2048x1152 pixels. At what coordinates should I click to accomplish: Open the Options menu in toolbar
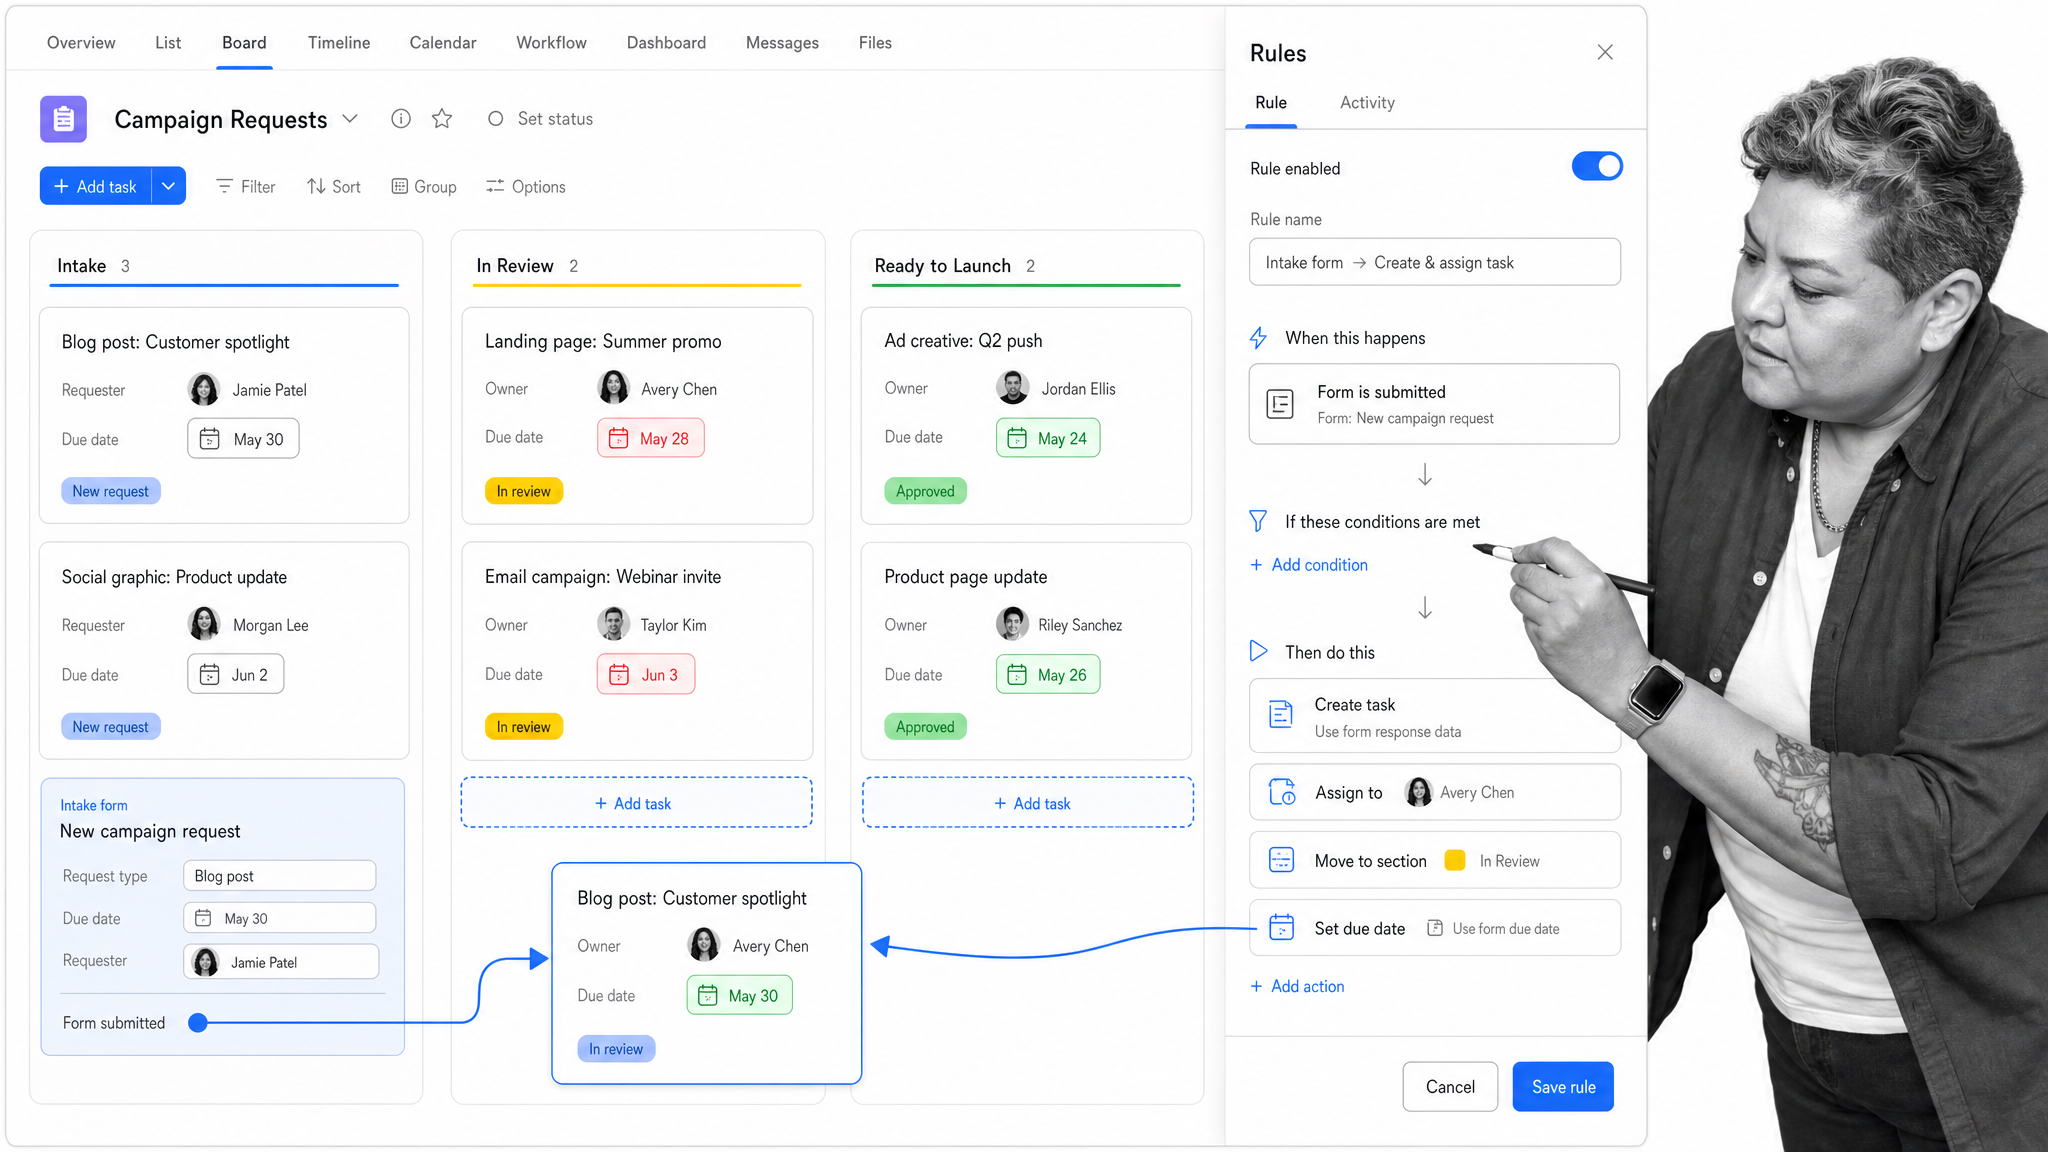click(526, 186)
